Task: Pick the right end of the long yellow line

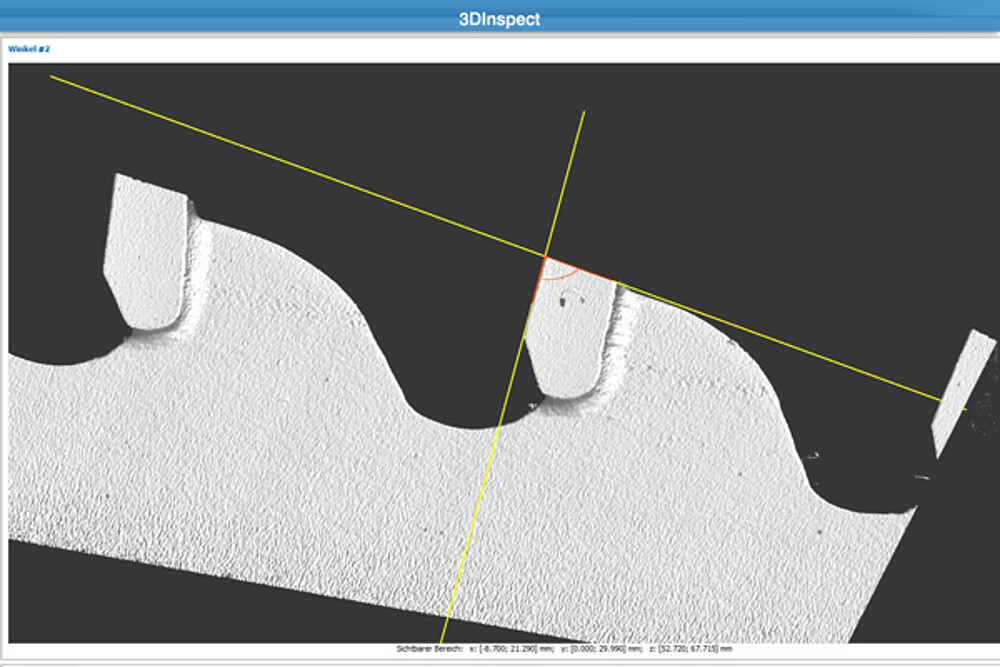Action: pyautogui.click(x=966, y=409)
